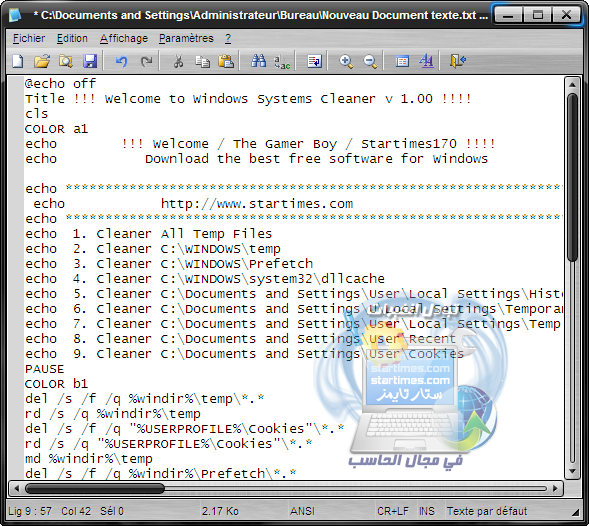589x526 pixels.
Task: Click the horizontal scrollbar thumb
Action: (95, 488)
